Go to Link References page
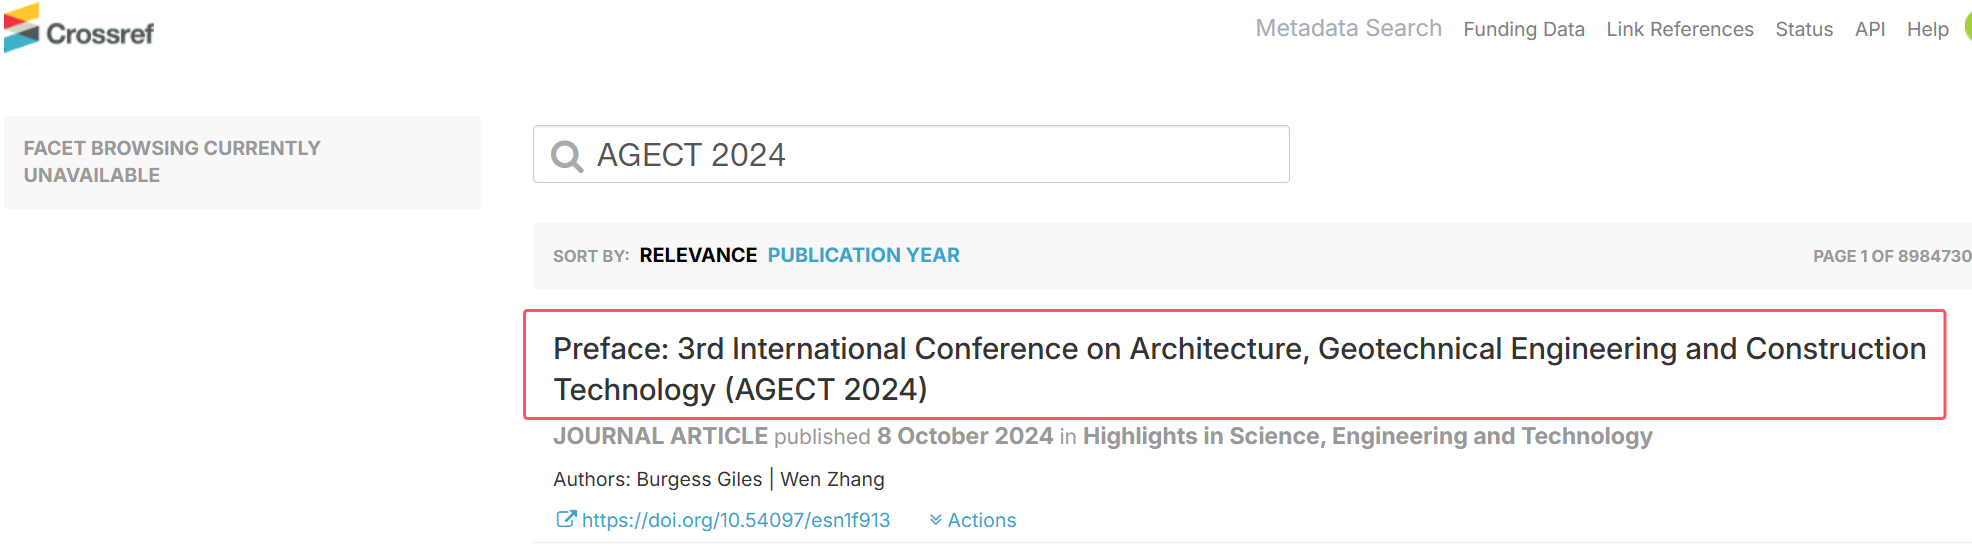The width and height of the screenshot is (1972, 549). [x=1680, y=29]
